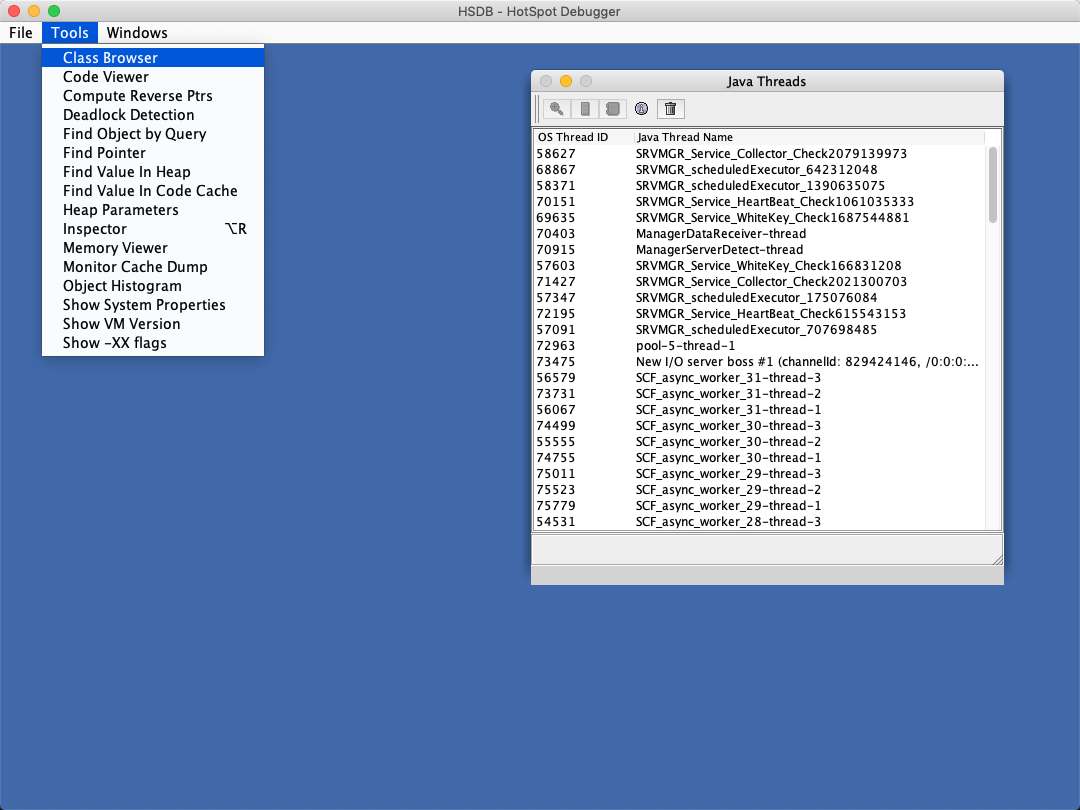This screenshot has width=1080, height=810.
Task: Select SCF_async_worker_29-thread-2 row
Action: click(x=760, y=490)
